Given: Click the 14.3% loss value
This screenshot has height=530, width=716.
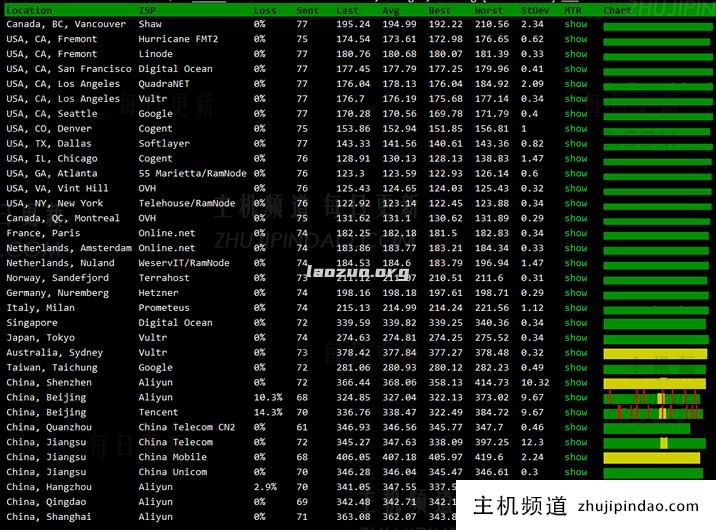Looking at the screenshot, I should click(x=268, y=412).
